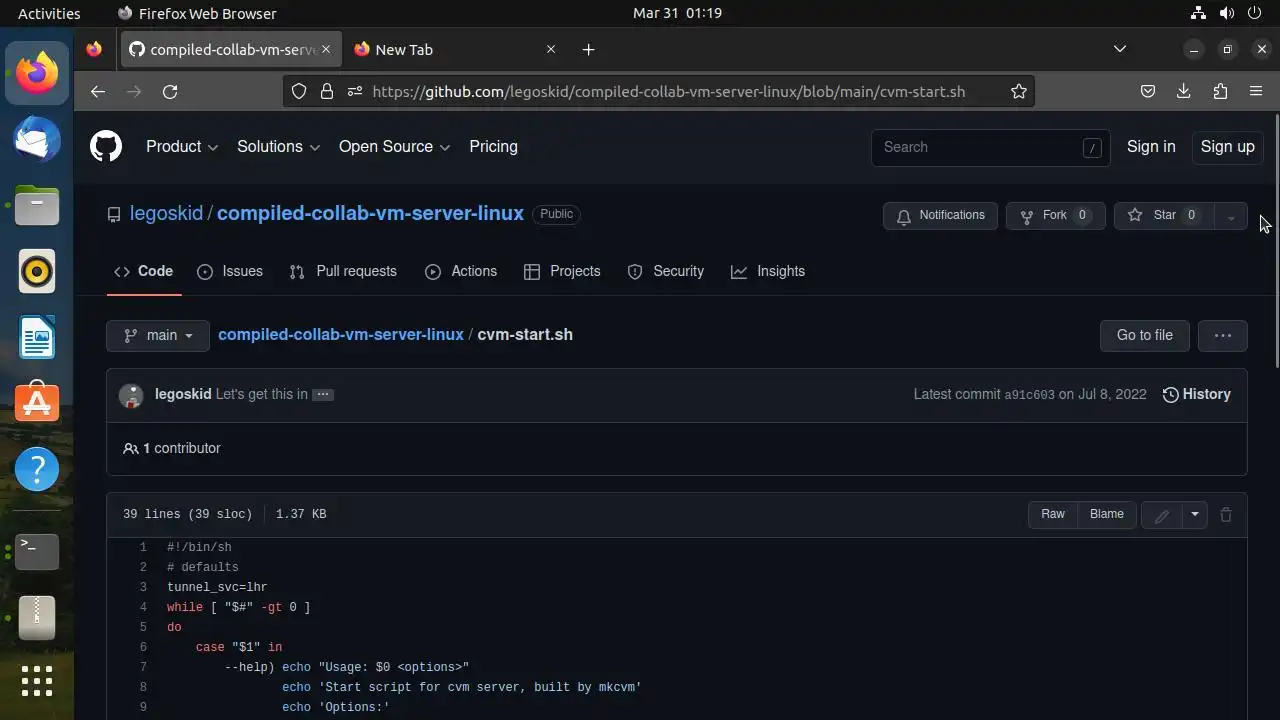
Task: Click legoskid's avatar thumbnail
Action: coord(131,394)
